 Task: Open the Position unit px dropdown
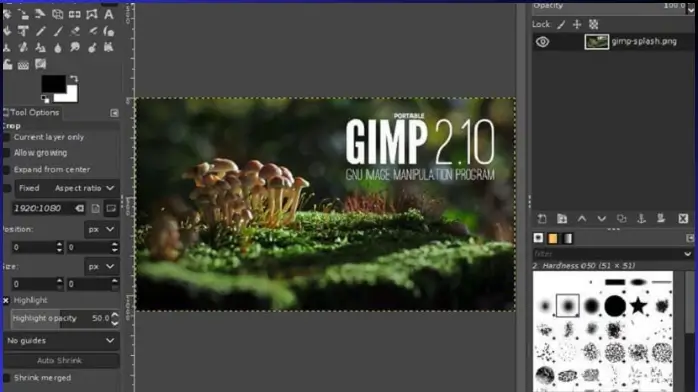[x=101, y=230]
